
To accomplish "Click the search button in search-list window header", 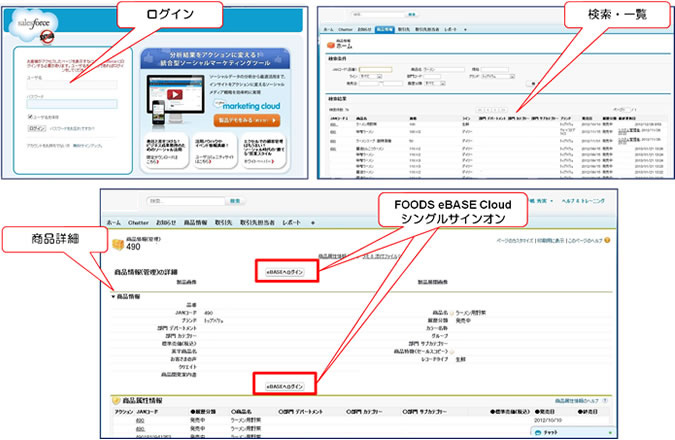I will (x=412, y=15).
